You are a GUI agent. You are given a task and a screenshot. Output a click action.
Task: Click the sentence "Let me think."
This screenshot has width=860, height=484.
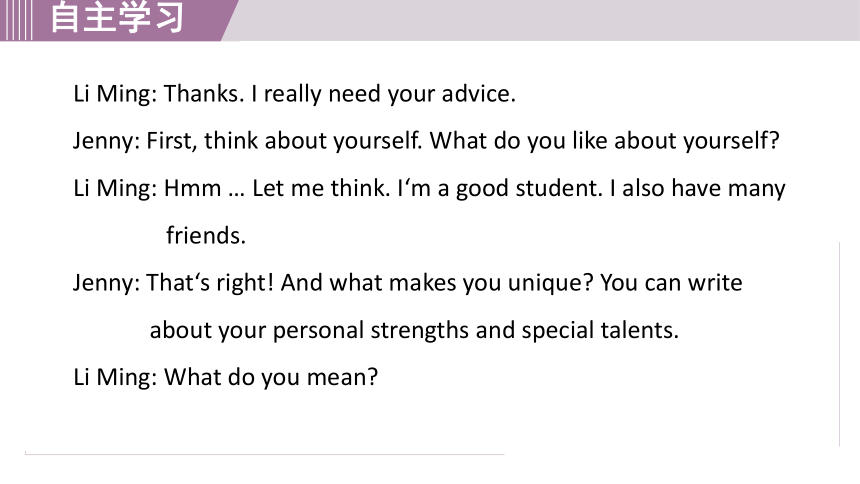point(321,188)
